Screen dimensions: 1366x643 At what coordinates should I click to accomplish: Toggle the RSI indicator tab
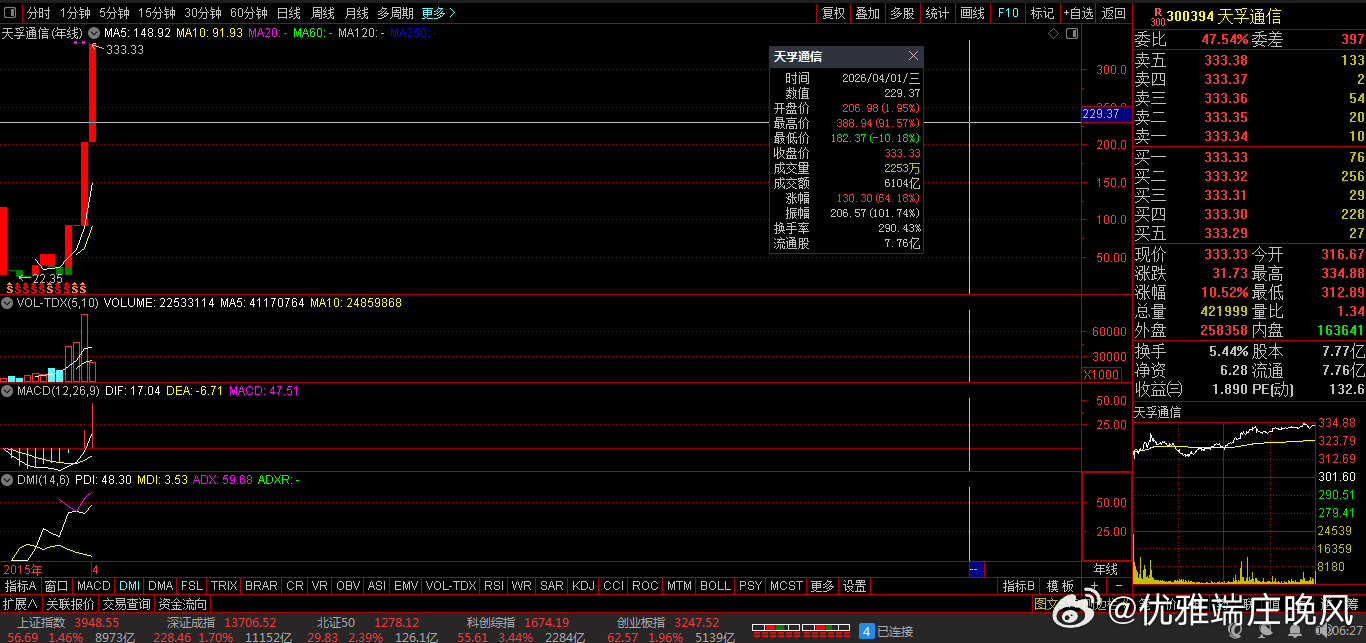coord(493,586)
